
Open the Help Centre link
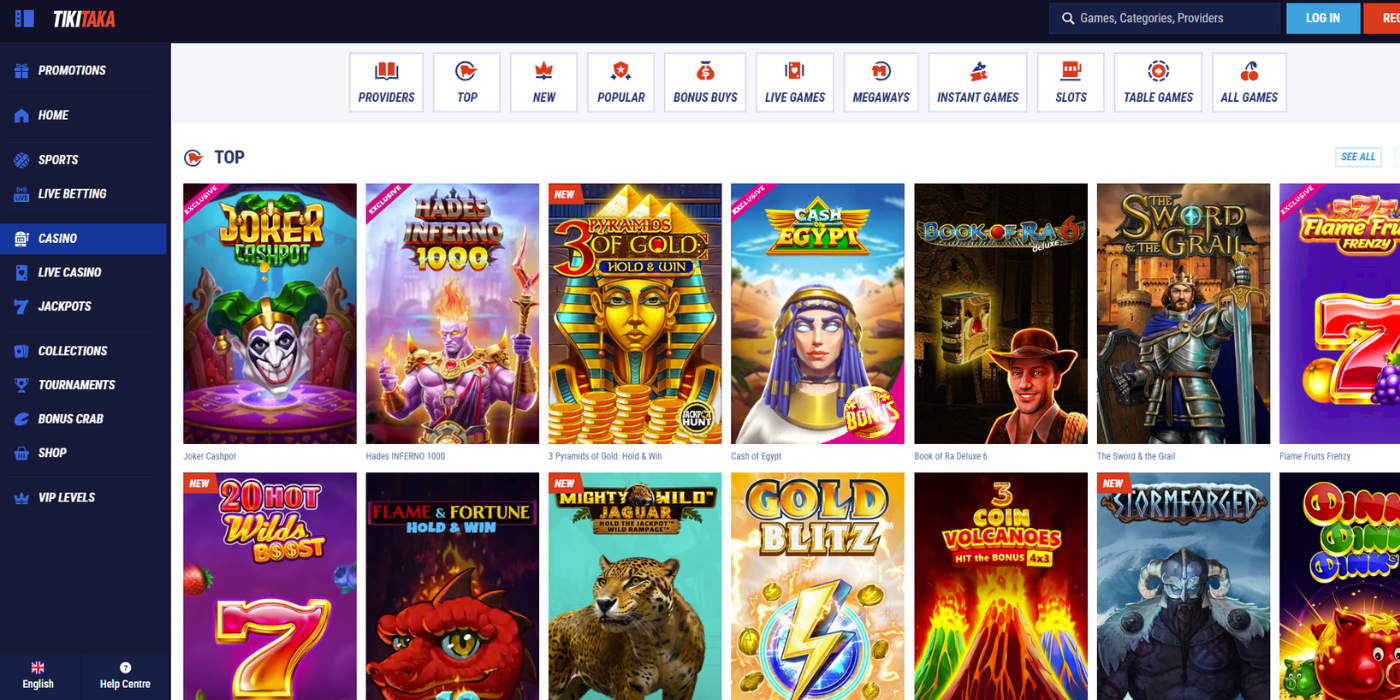click(x=125, y=676)
